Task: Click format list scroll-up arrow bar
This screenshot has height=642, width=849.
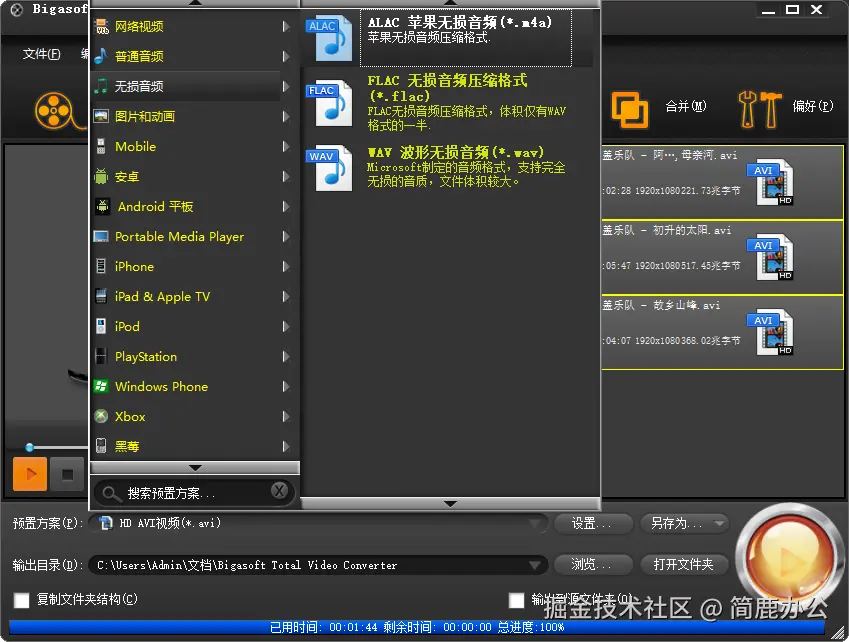Action: (x=450, y=4)
